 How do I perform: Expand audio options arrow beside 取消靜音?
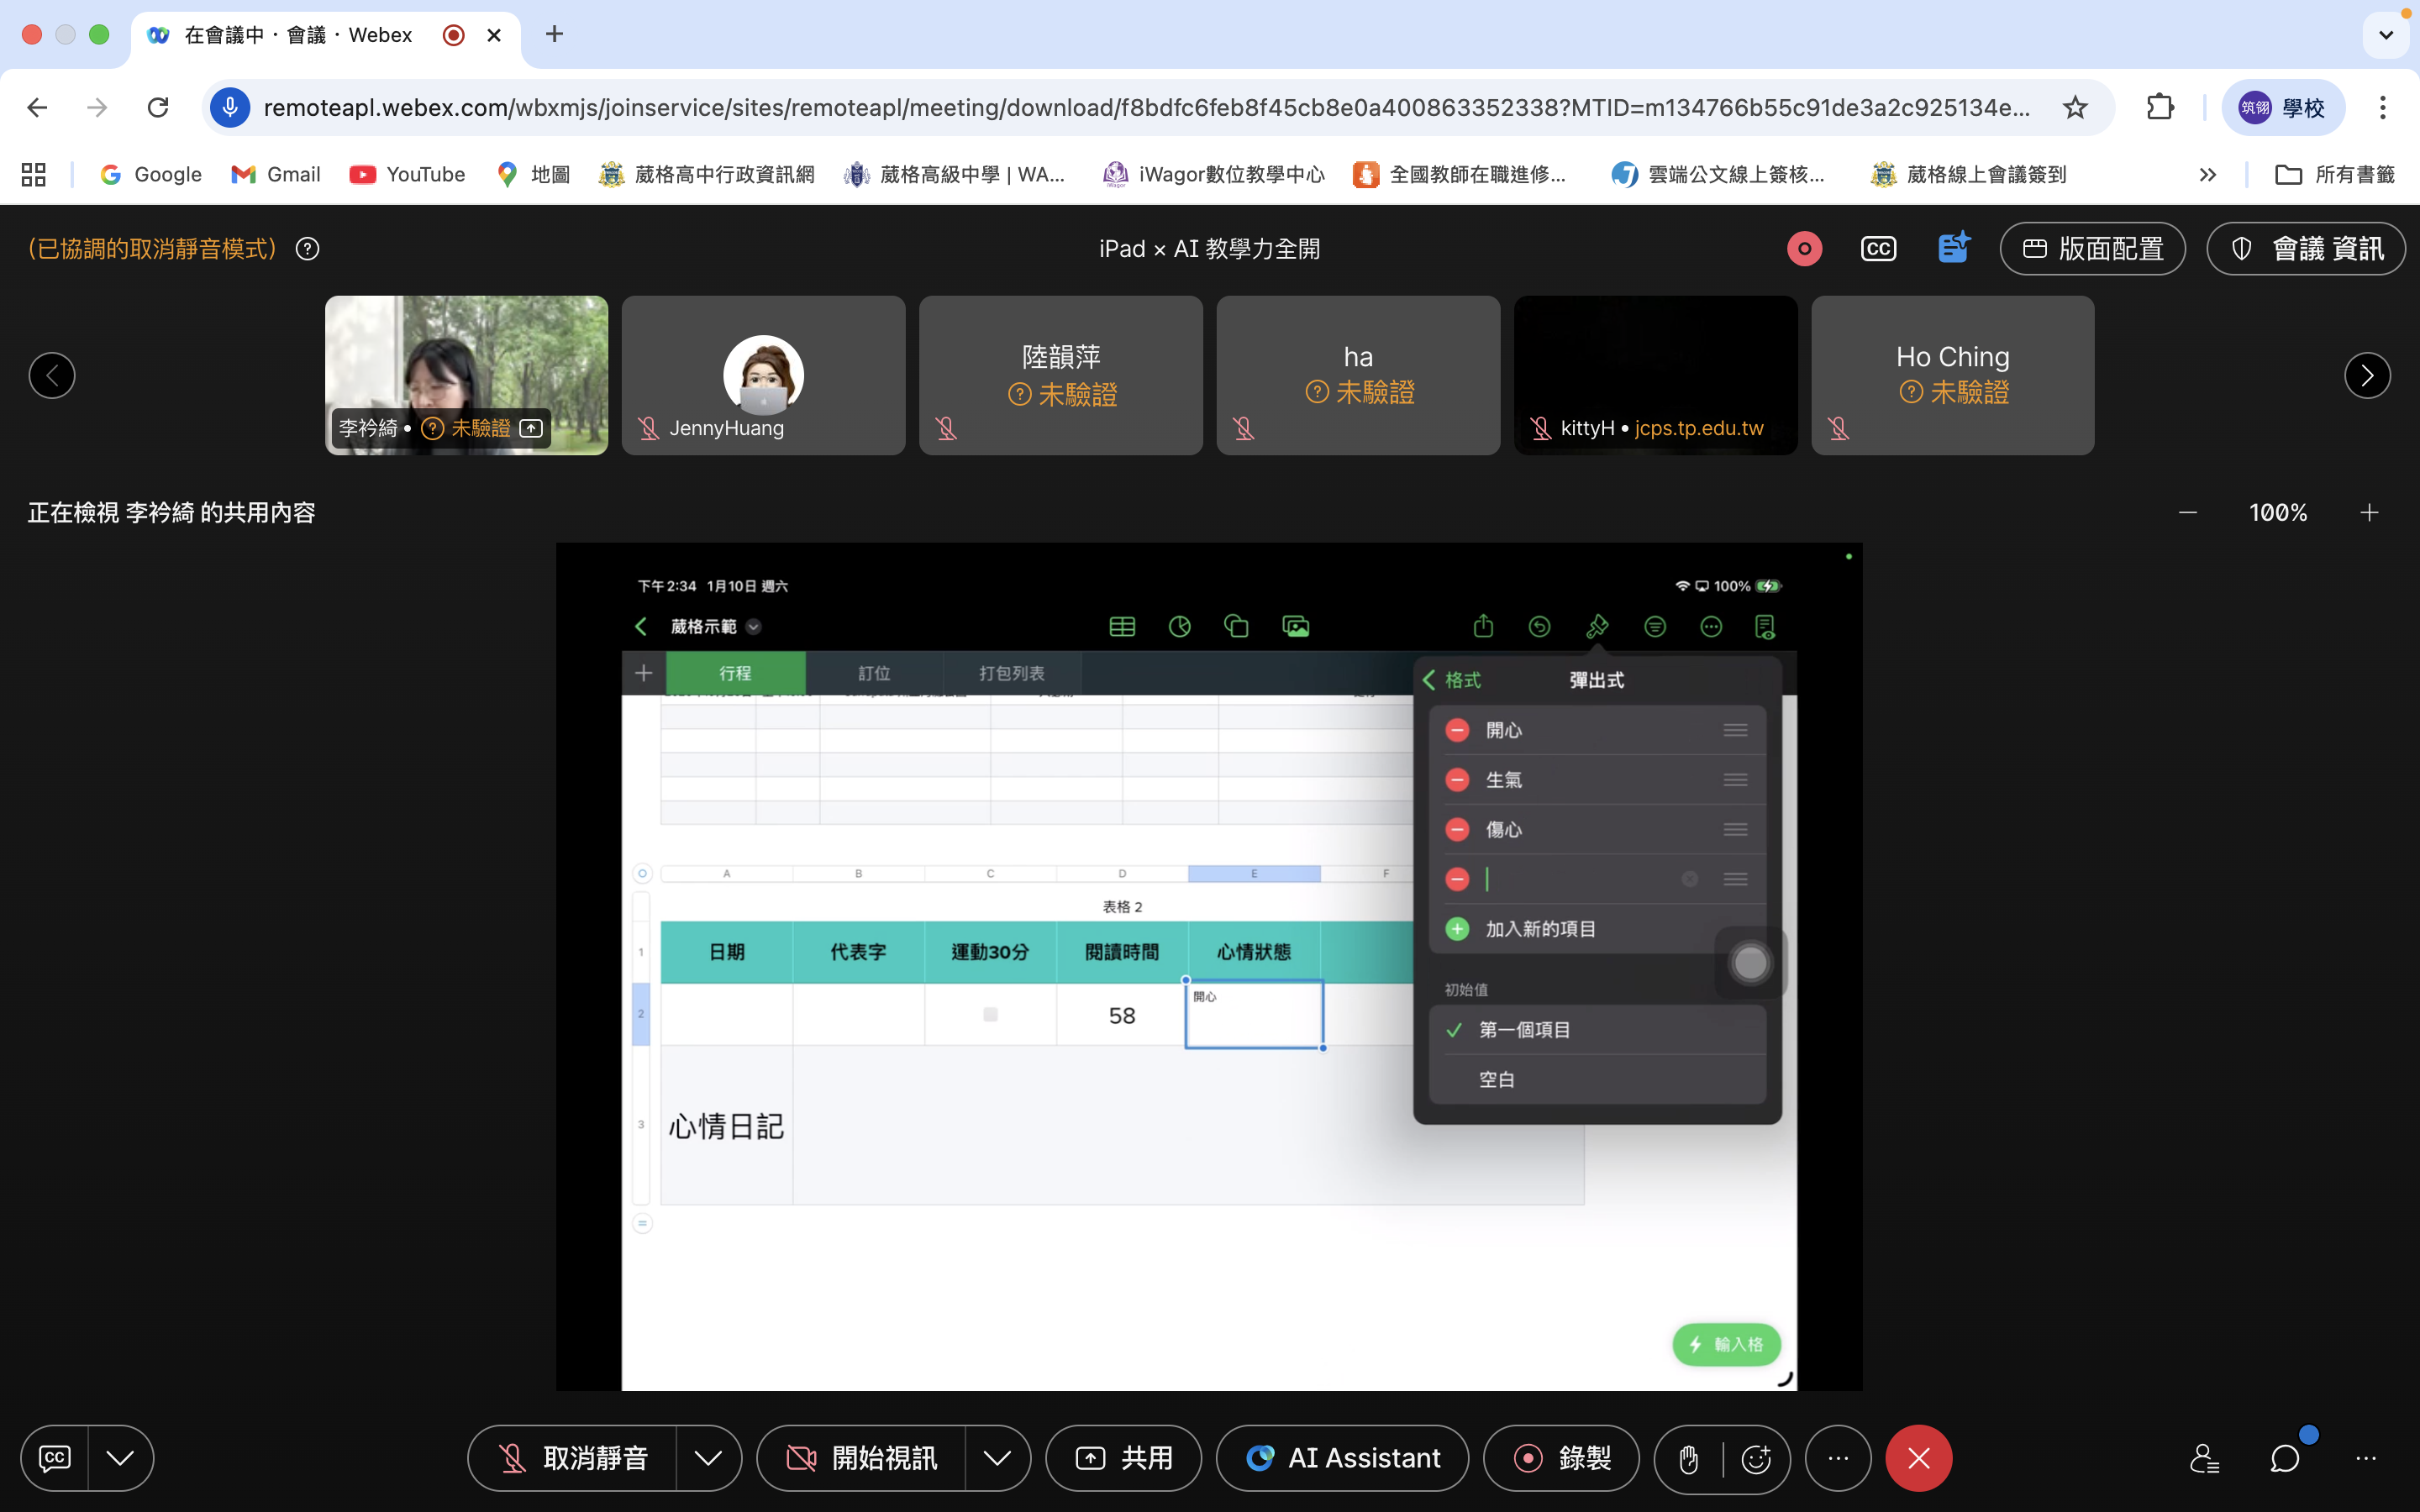point(708,1458)
